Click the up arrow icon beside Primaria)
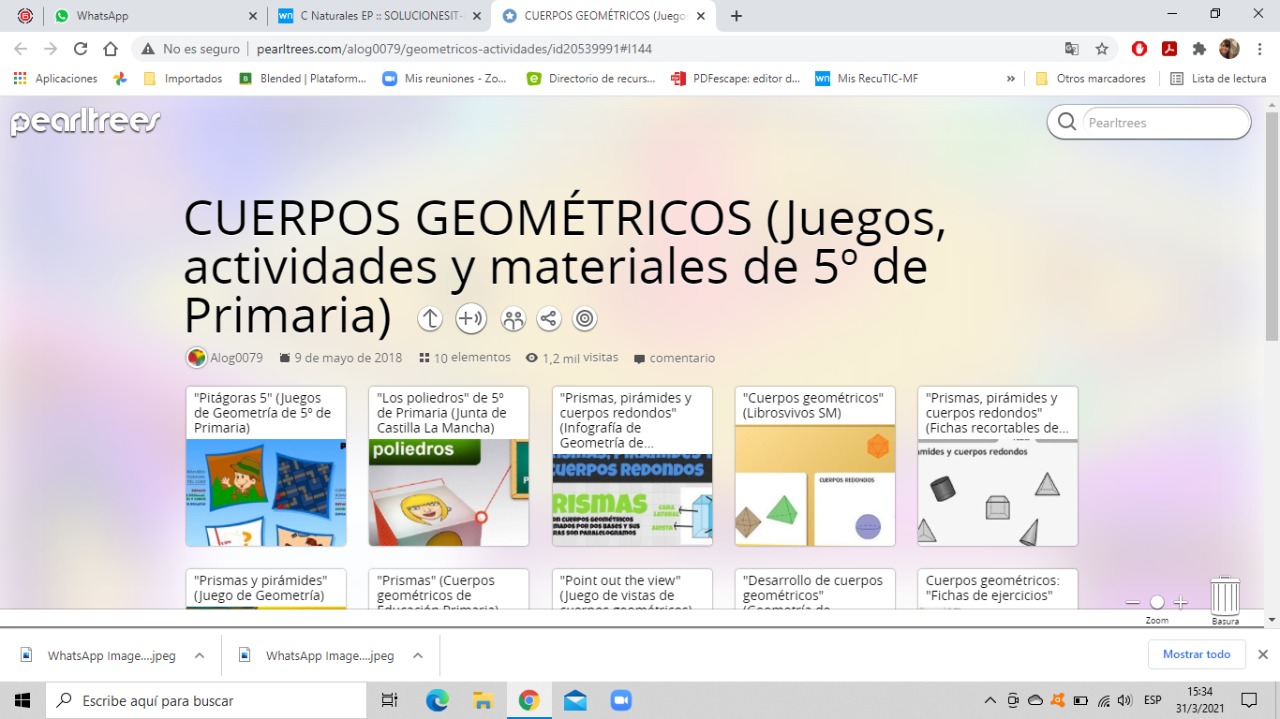Viewport: 1280px width, 719px height. click(430, 319)
